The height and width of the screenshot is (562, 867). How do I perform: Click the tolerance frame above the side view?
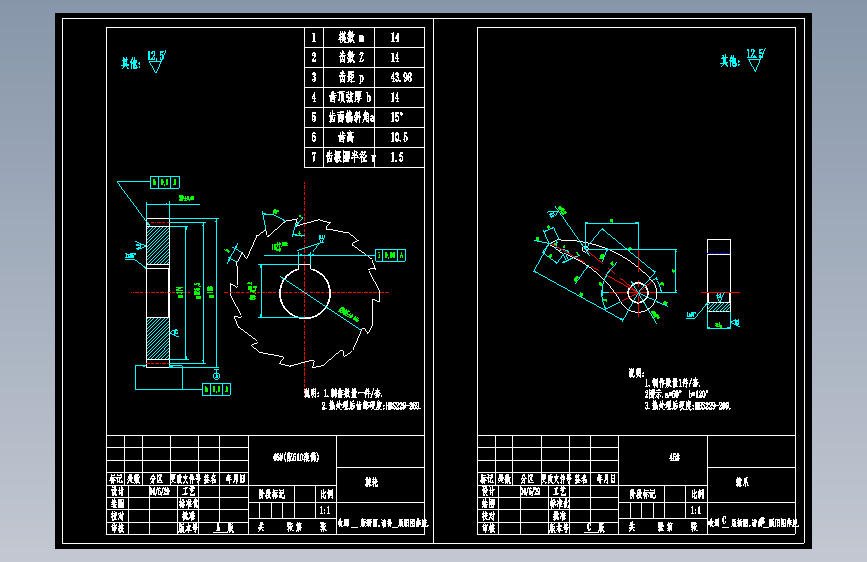(165, 182)
